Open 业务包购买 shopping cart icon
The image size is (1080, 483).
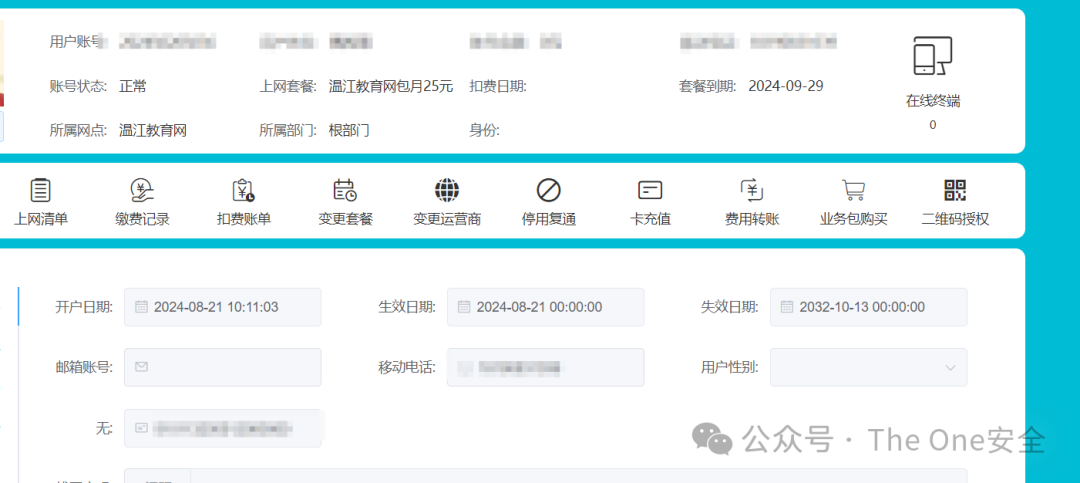[x=853, y=189]
